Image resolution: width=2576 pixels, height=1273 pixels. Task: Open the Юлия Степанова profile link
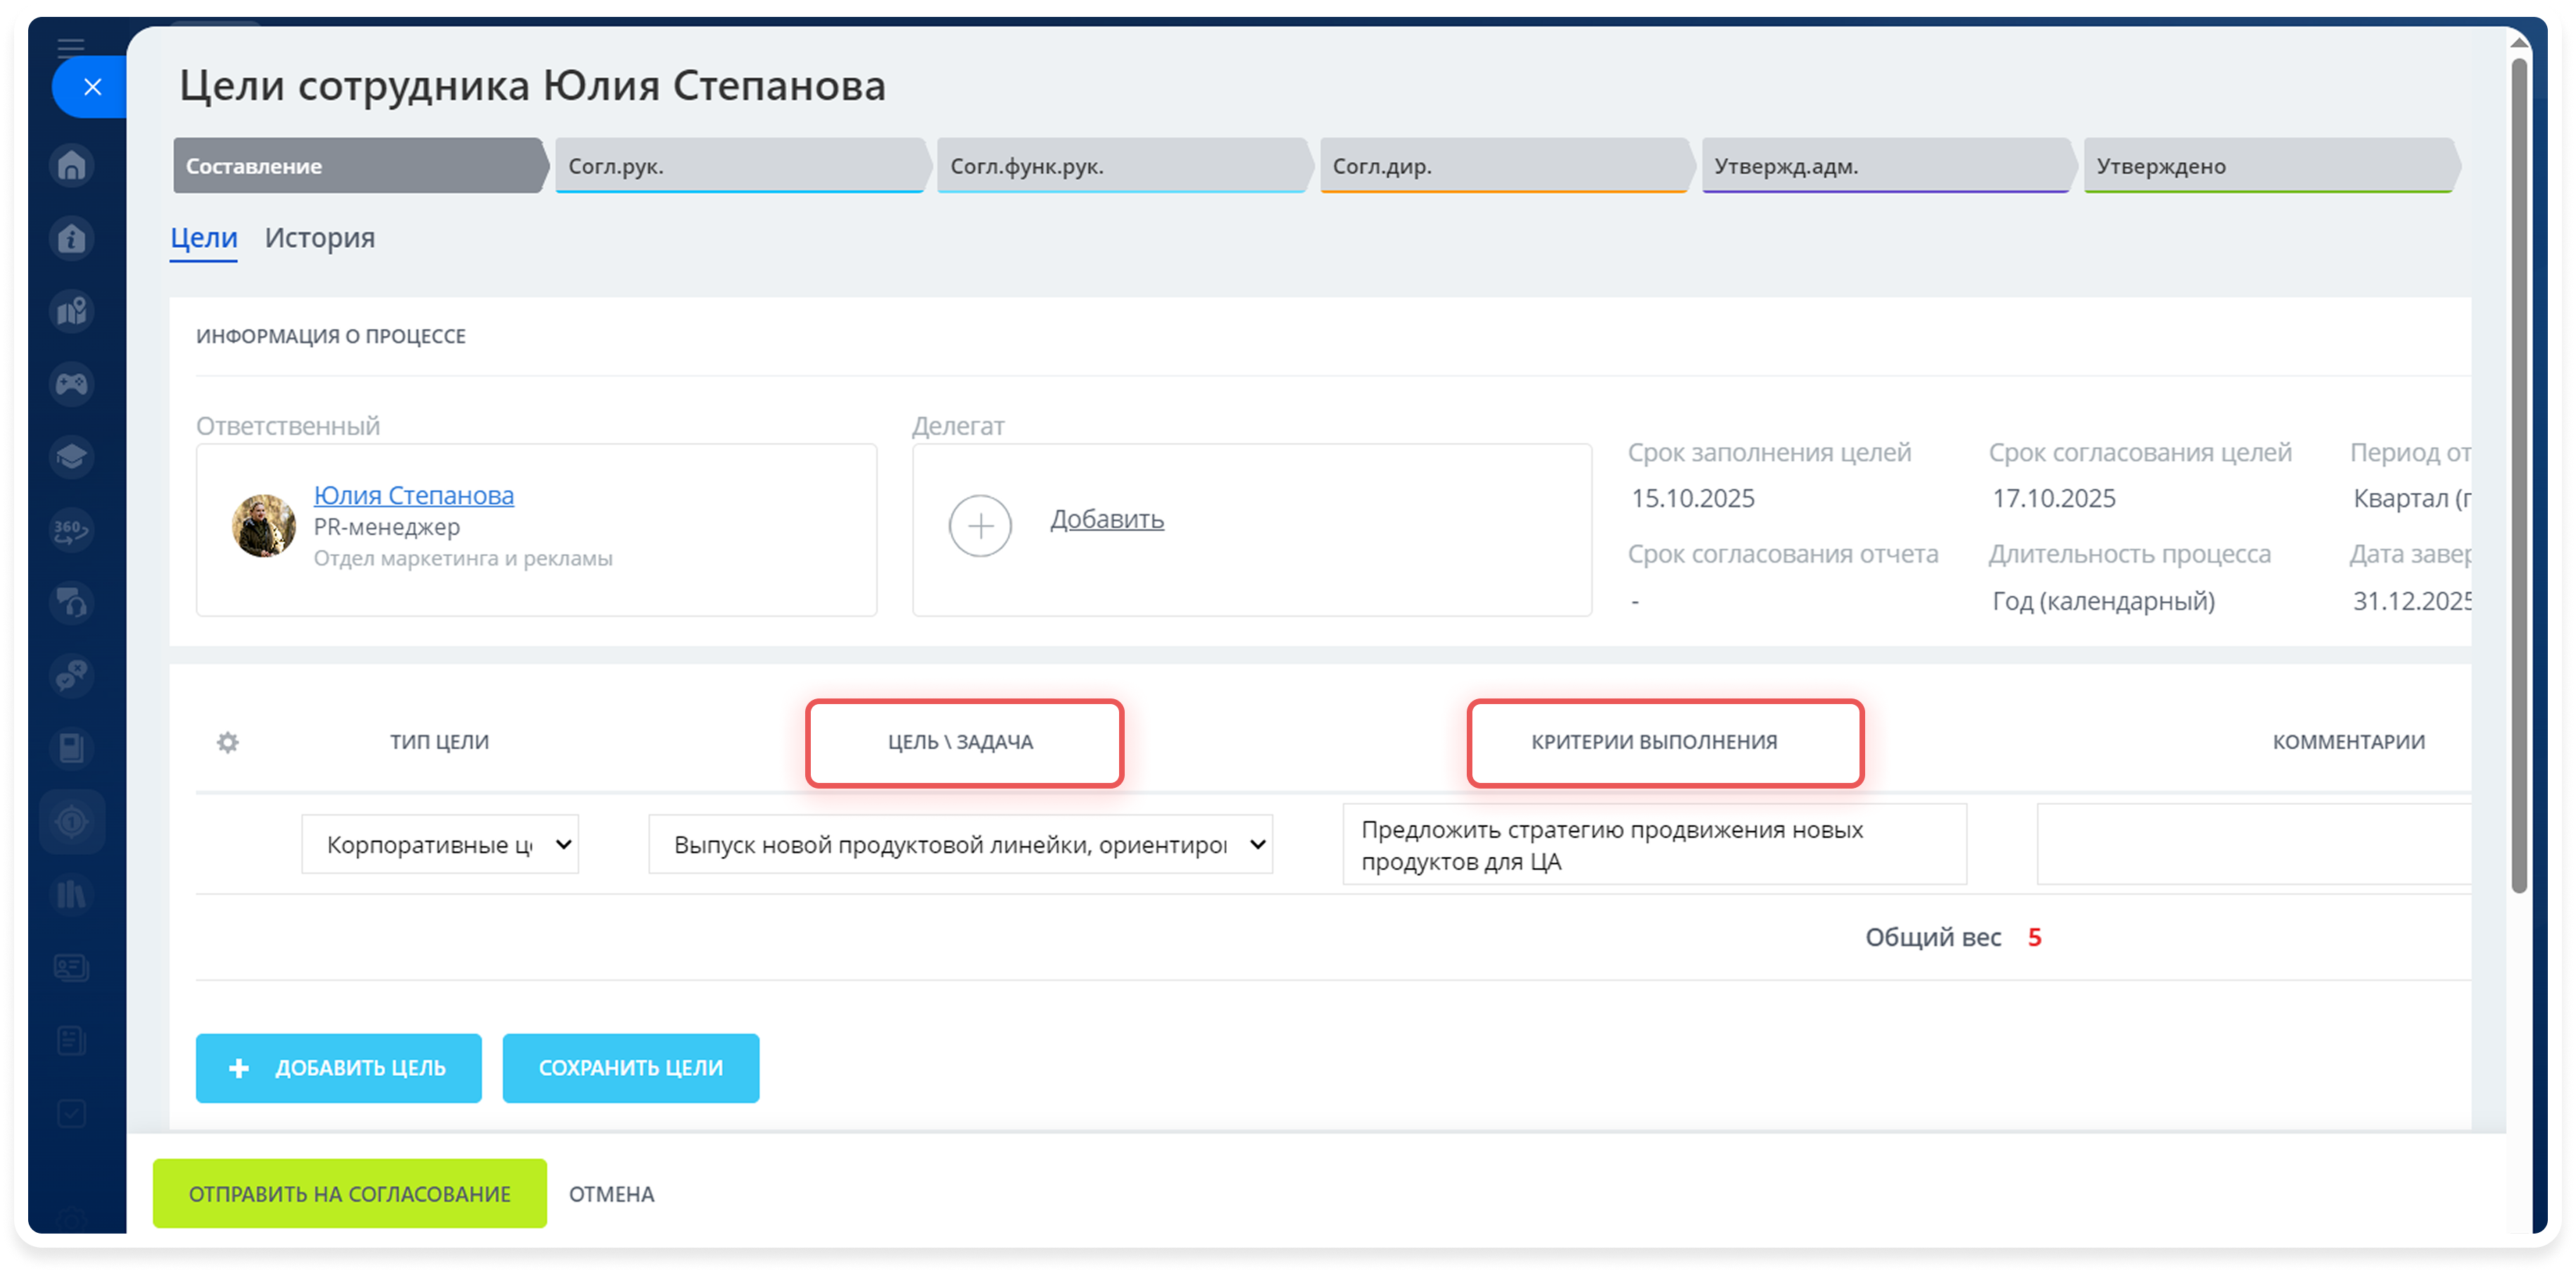pyautogui.click(x=413, y=495)
